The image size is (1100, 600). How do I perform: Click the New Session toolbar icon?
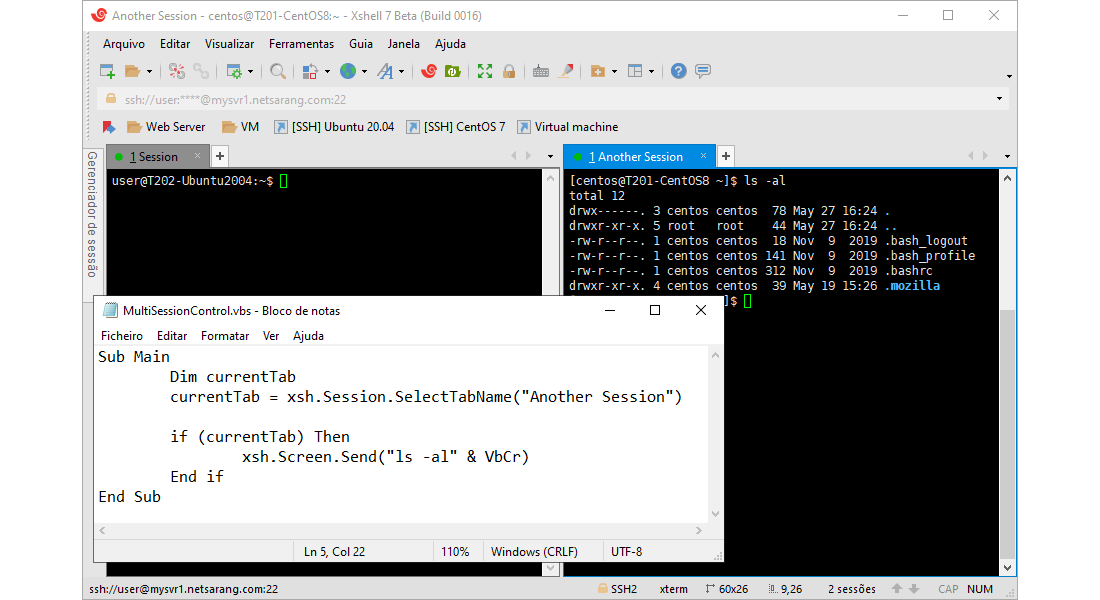(107, 71)
